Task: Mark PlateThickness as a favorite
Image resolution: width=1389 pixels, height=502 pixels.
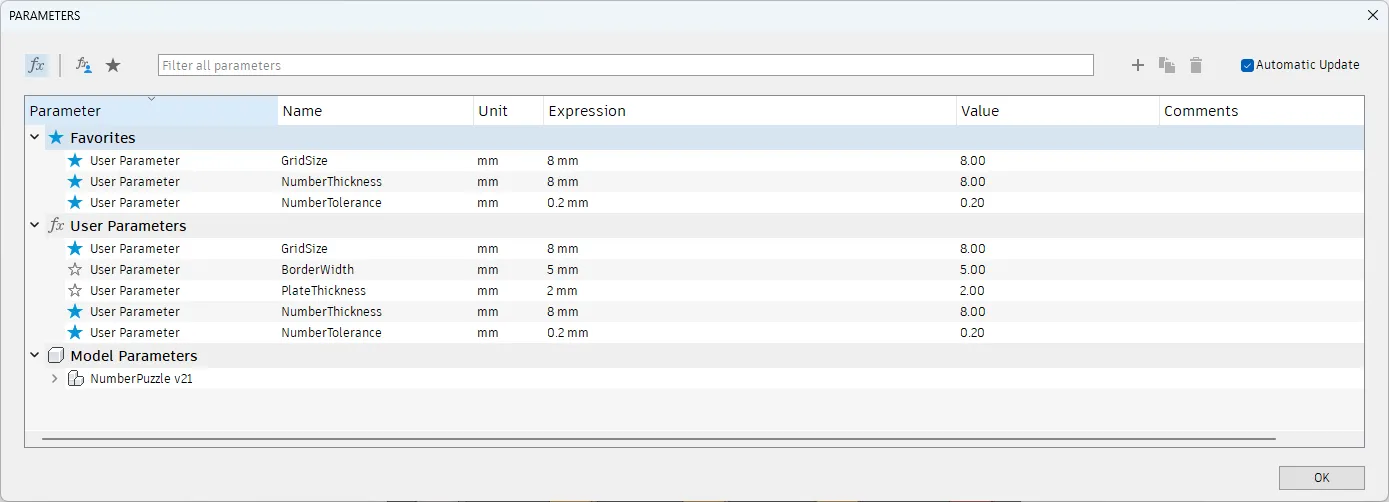Action: 75,290
